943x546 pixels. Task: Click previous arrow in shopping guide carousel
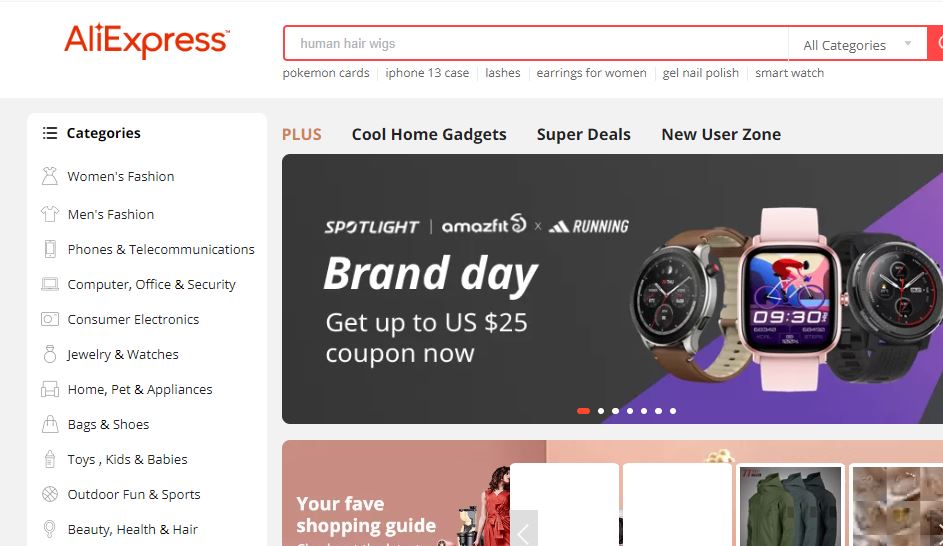523,530
